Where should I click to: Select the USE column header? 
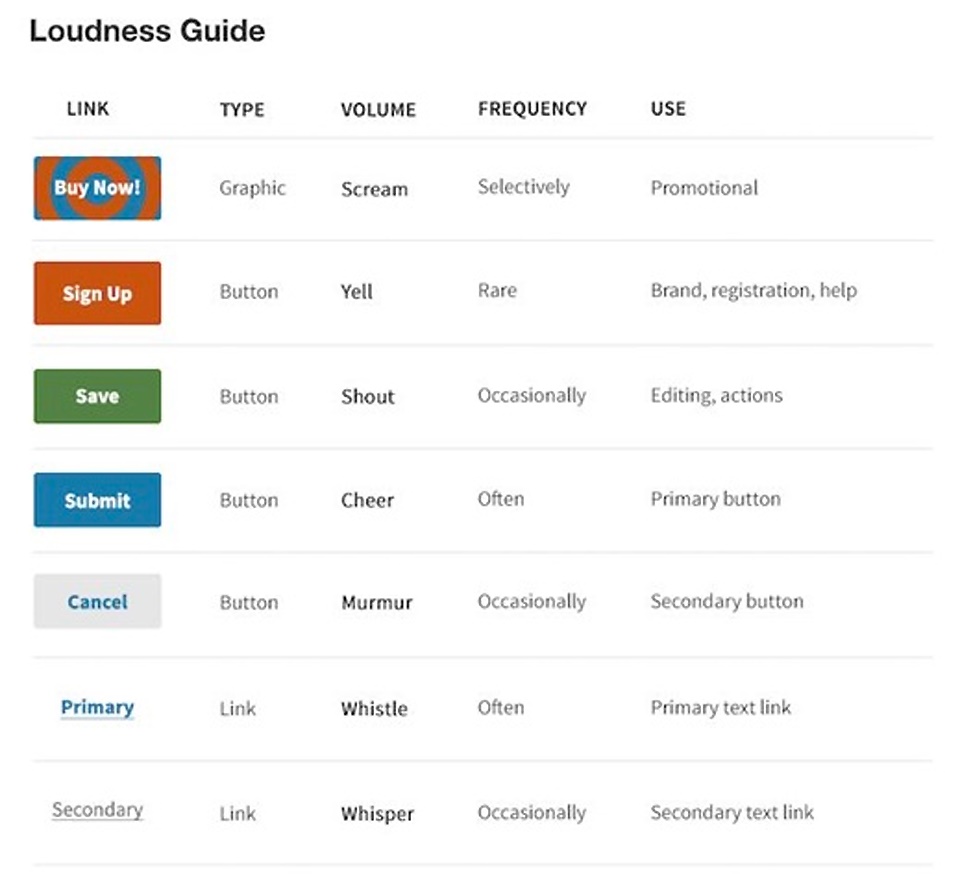click(x=668, y=109)
